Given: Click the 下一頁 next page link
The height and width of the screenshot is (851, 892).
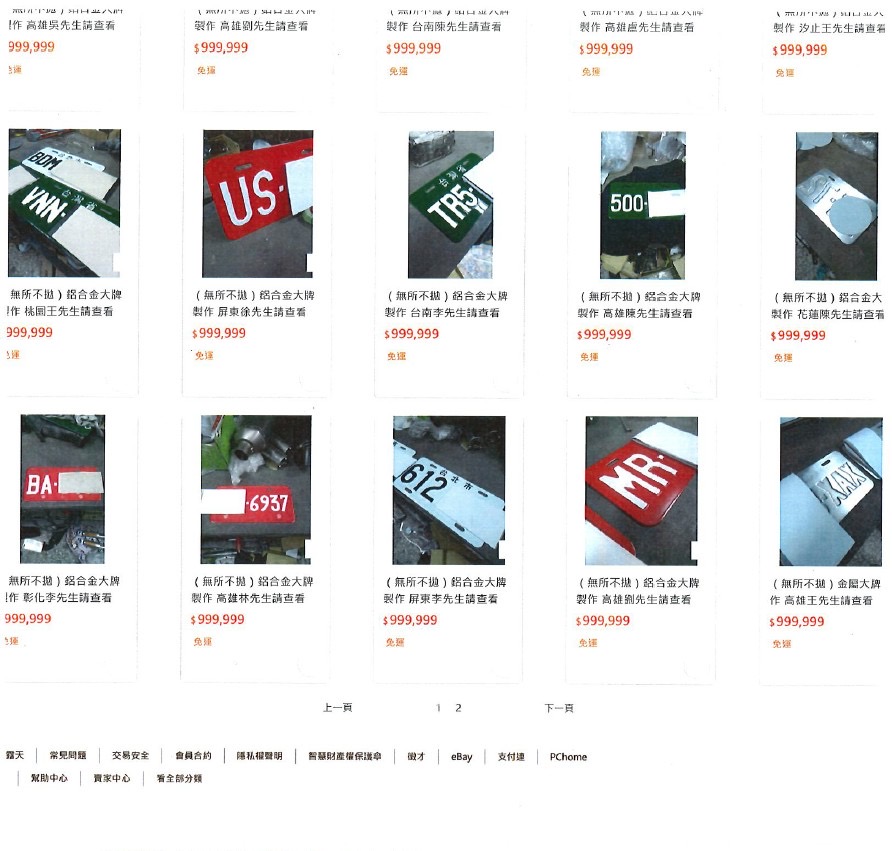Looking at the screenshot, I should click(x=559, y=708).
